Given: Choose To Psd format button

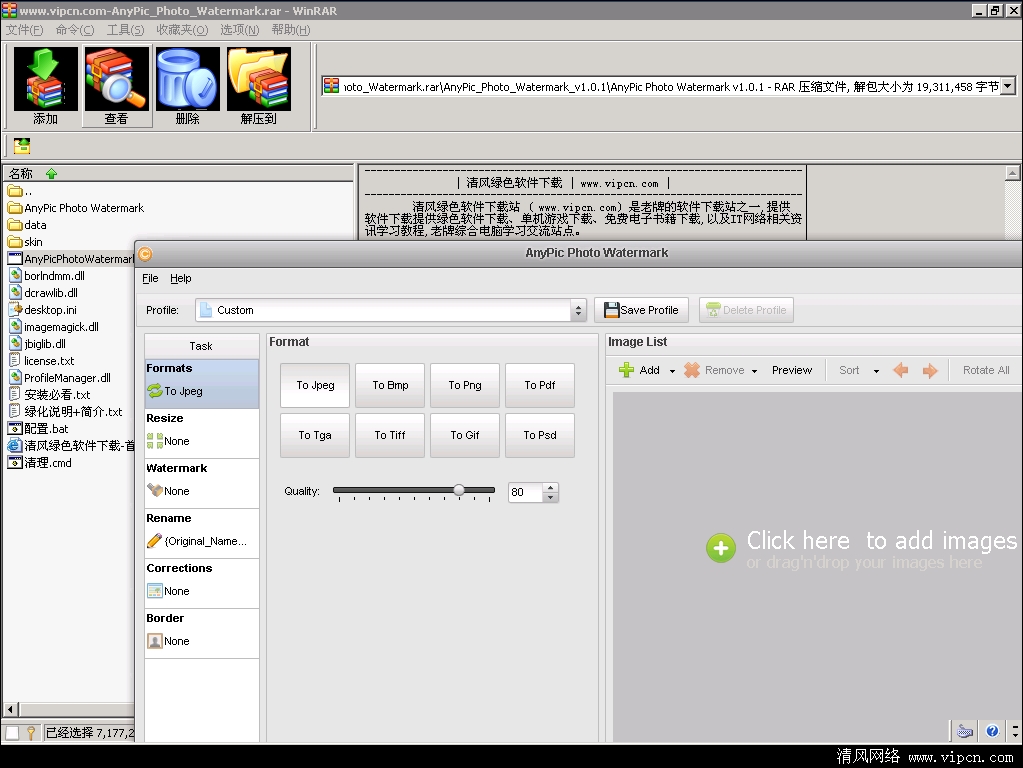Looking at the screenshot, I should tap(540, 435).
